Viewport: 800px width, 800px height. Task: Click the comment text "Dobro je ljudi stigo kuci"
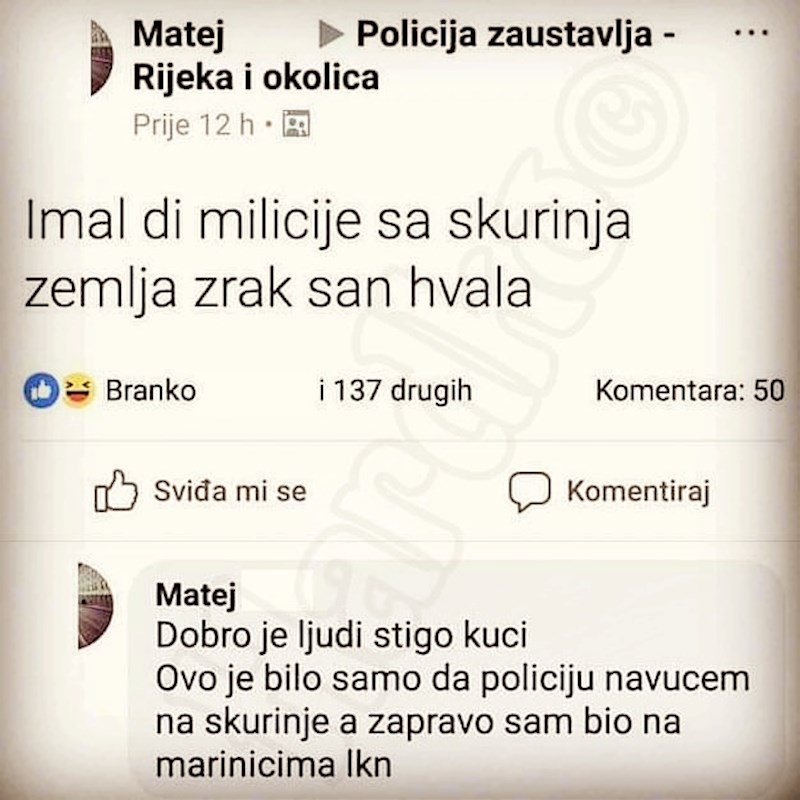340,635
